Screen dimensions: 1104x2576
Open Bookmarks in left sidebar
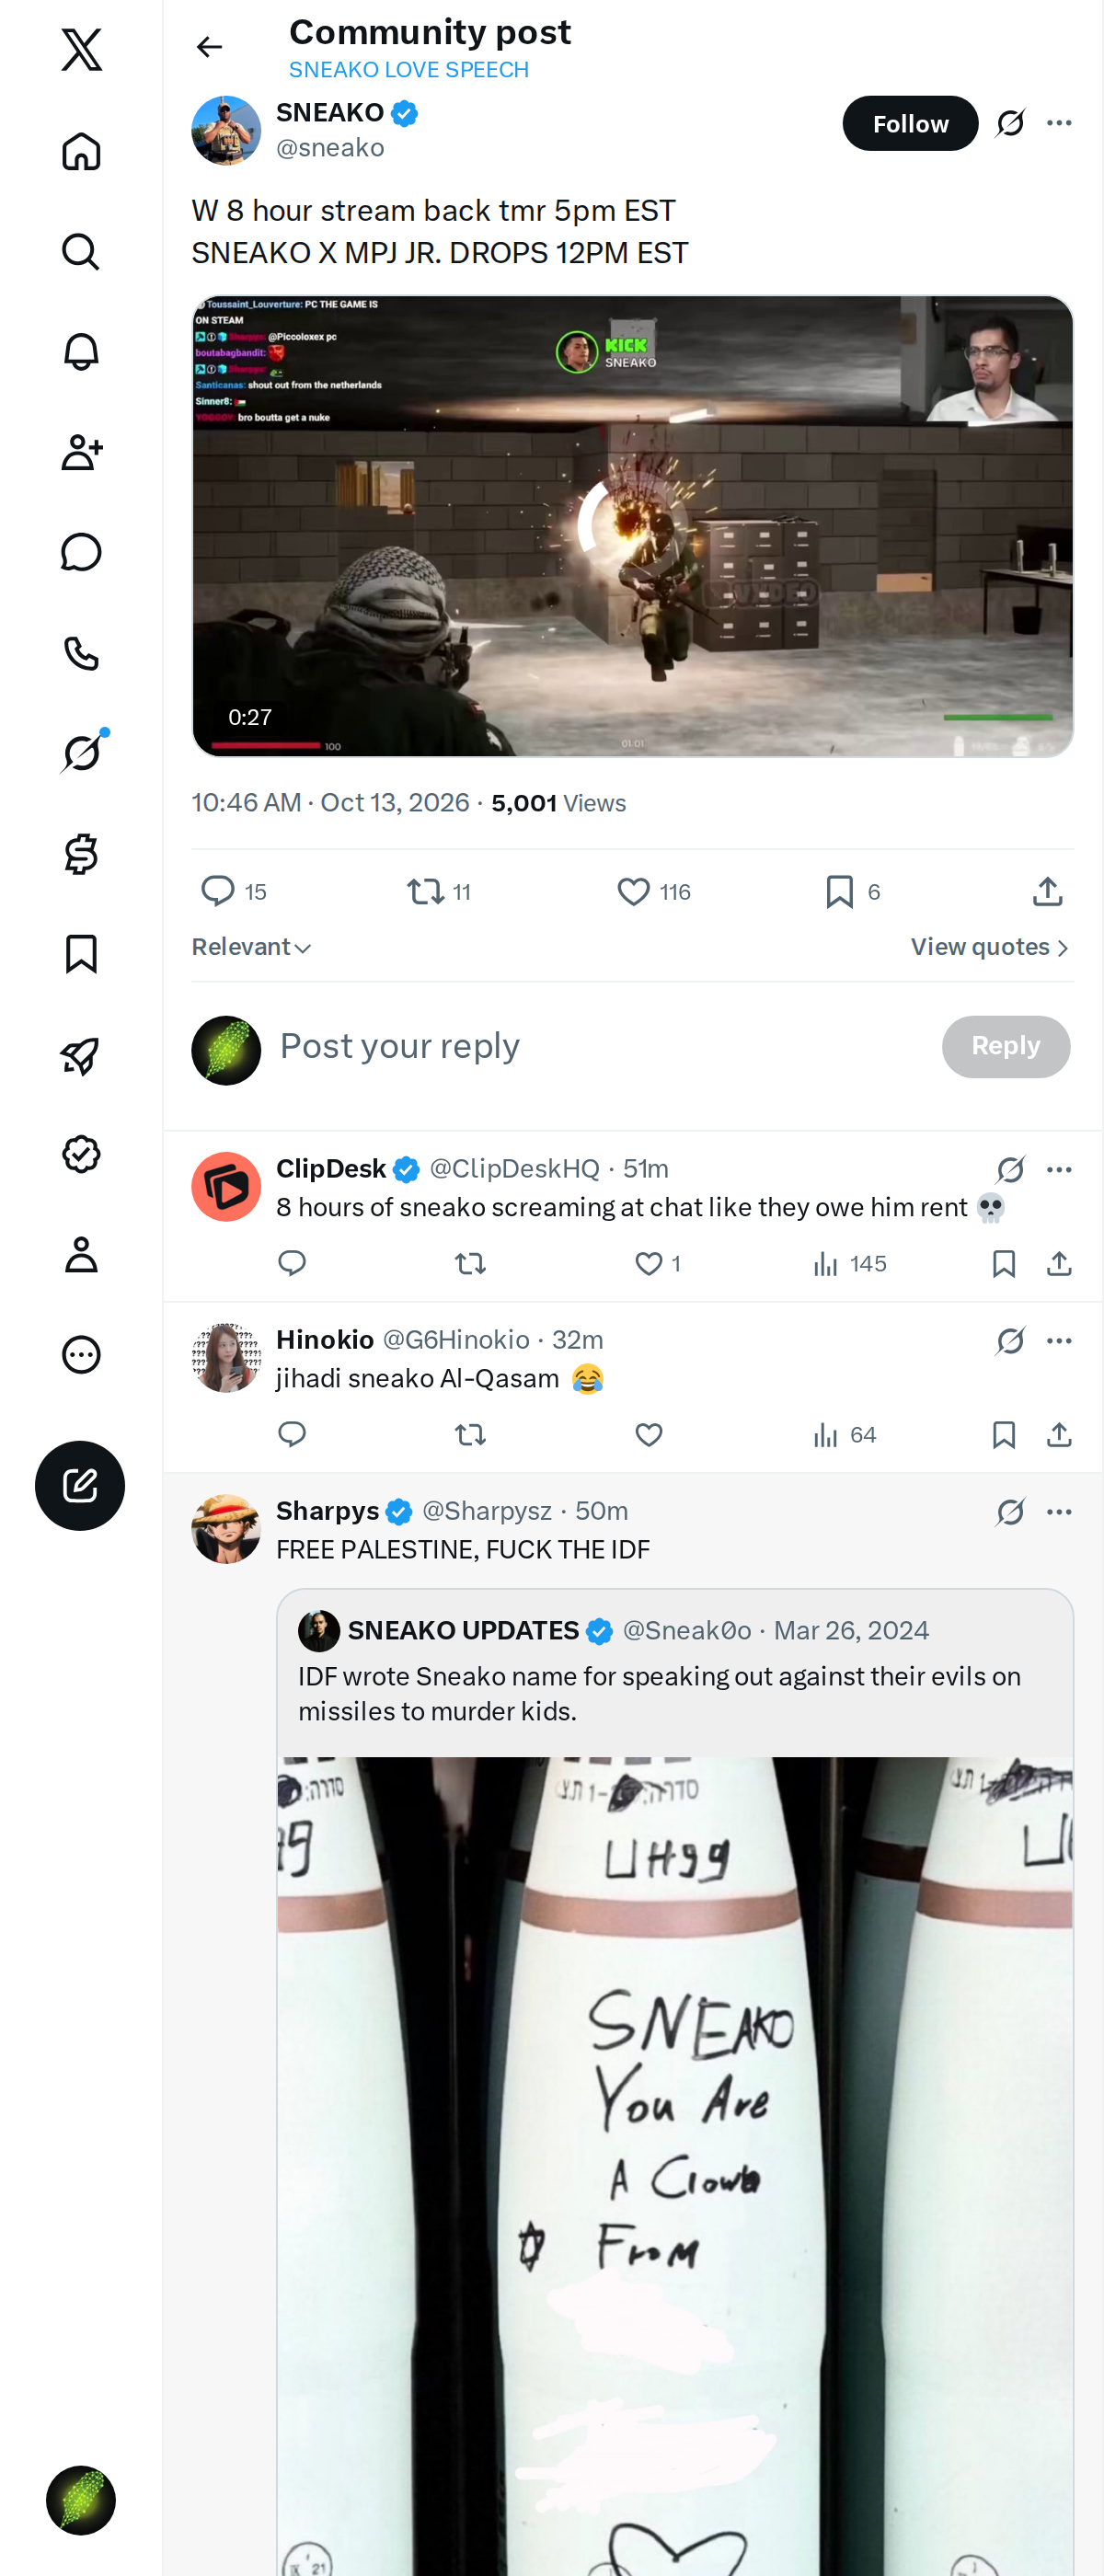(81, 954)
